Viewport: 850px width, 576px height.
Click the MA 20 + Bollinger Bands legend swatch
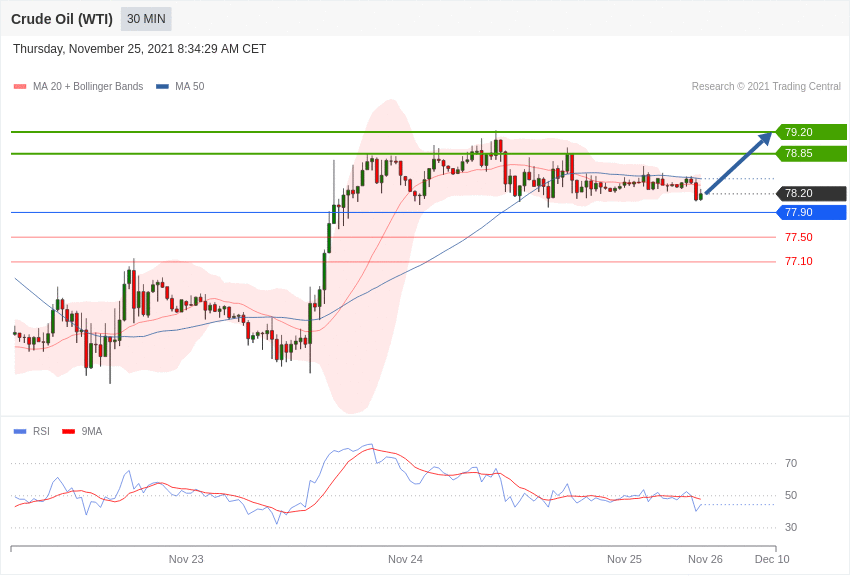(20, 86)
